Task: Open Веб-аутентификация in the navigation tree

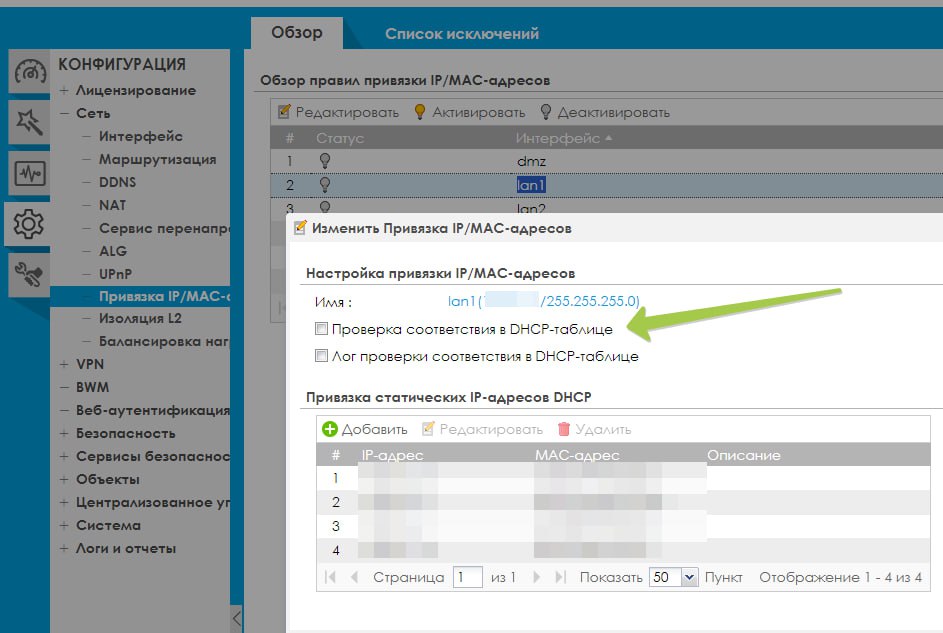Action: click(x=153, y=411)
